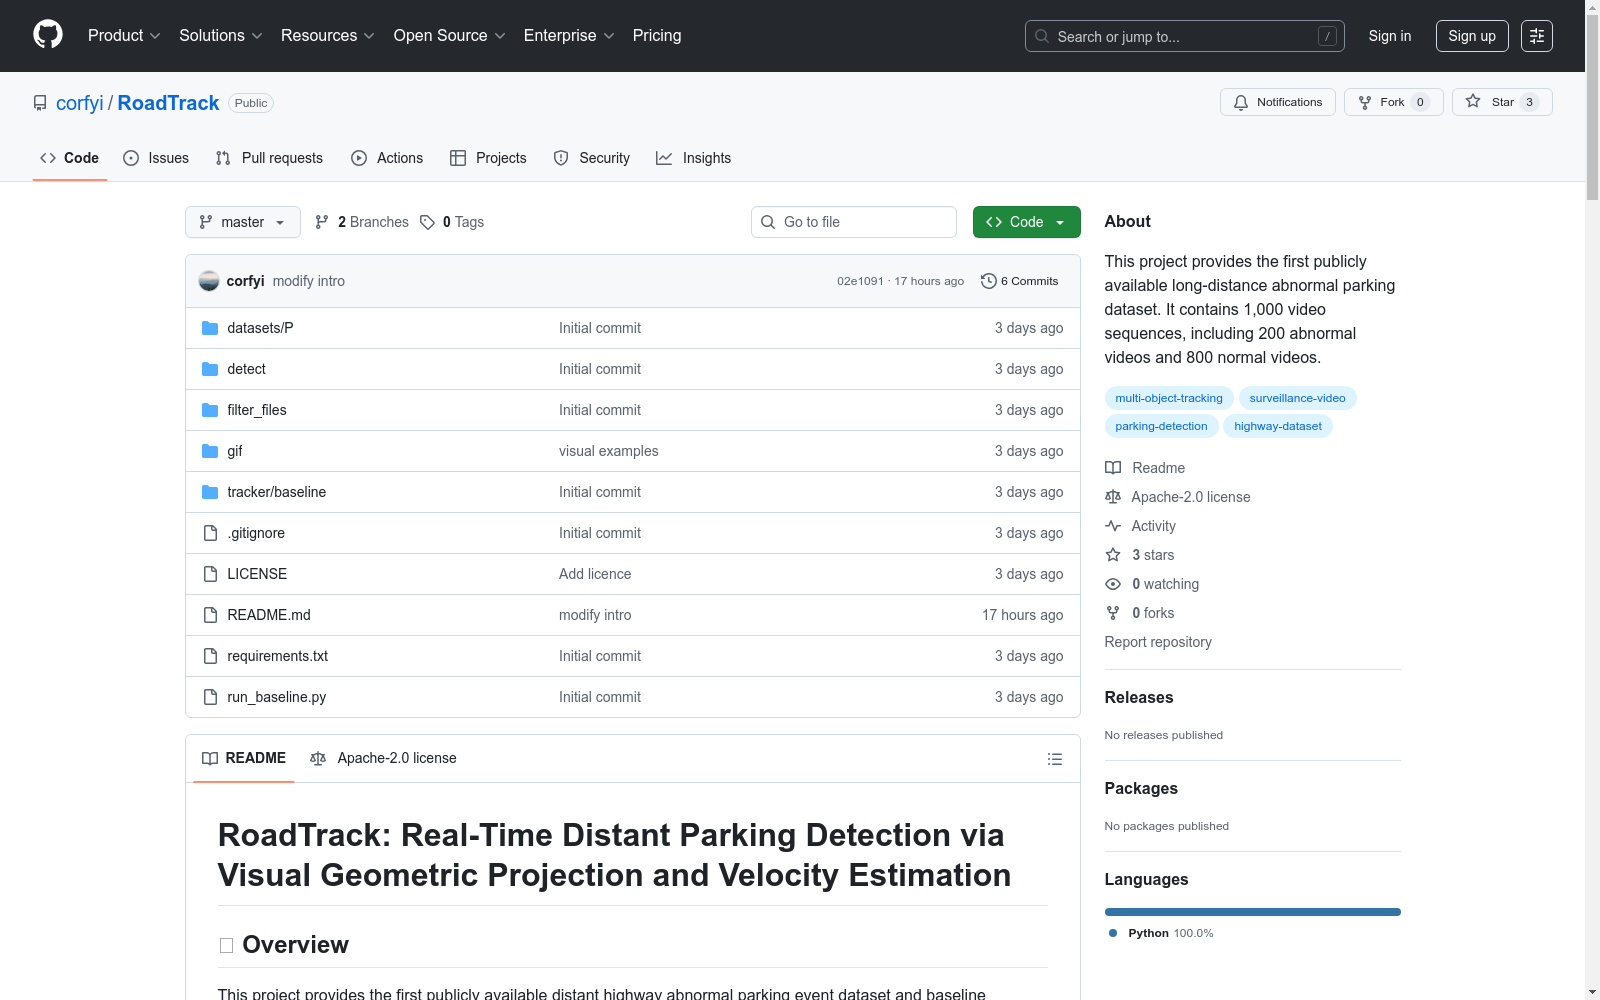Image resolution: width=1600 pixels, height=1000 pixels.
Task: Open the Code tab
Action: tap(70, 158)
